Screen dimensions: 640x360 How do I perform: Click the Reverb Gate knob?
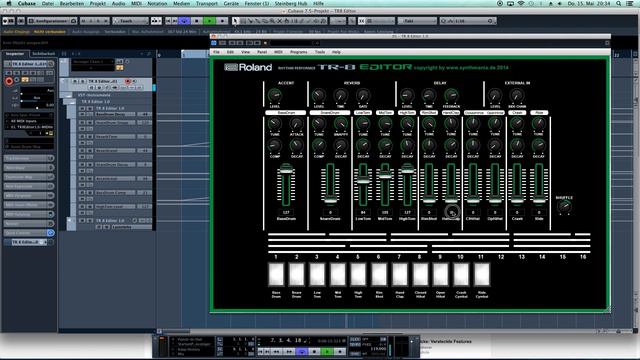tap(362, 96)
